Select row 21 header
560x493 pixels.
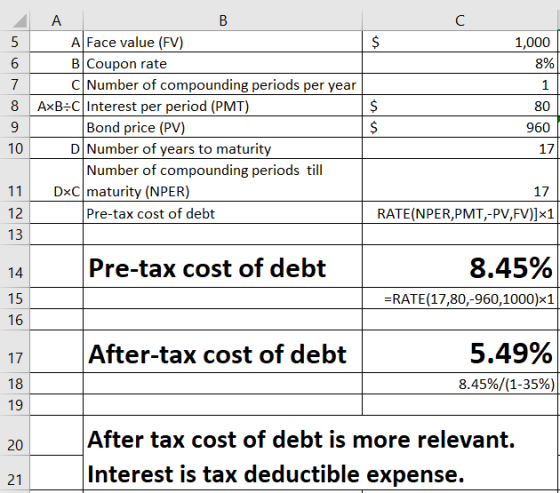pos(15,473)
